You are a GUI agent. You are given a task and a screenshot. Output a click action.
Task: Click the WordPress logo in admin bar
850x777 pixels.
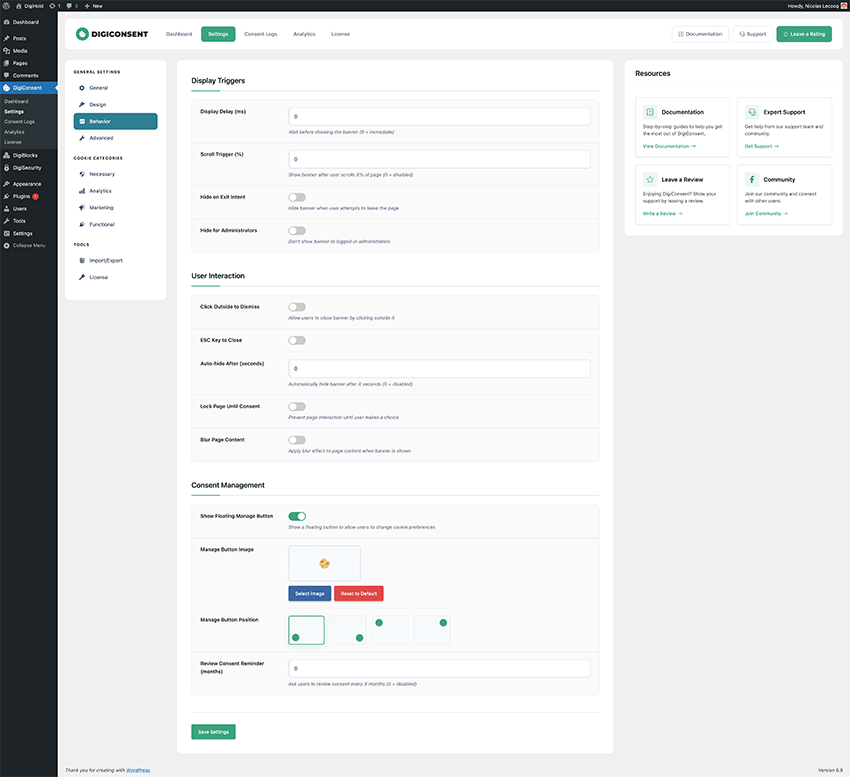7,5
